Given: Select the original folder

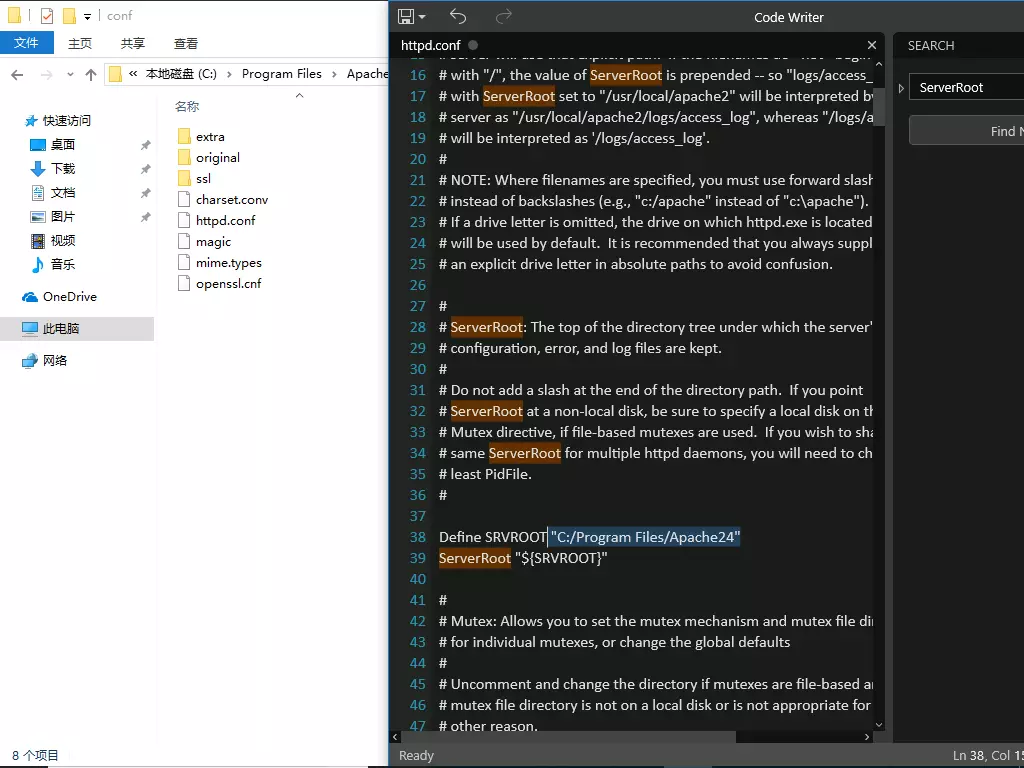Looking at the screenshot, I should coord(217,157).
